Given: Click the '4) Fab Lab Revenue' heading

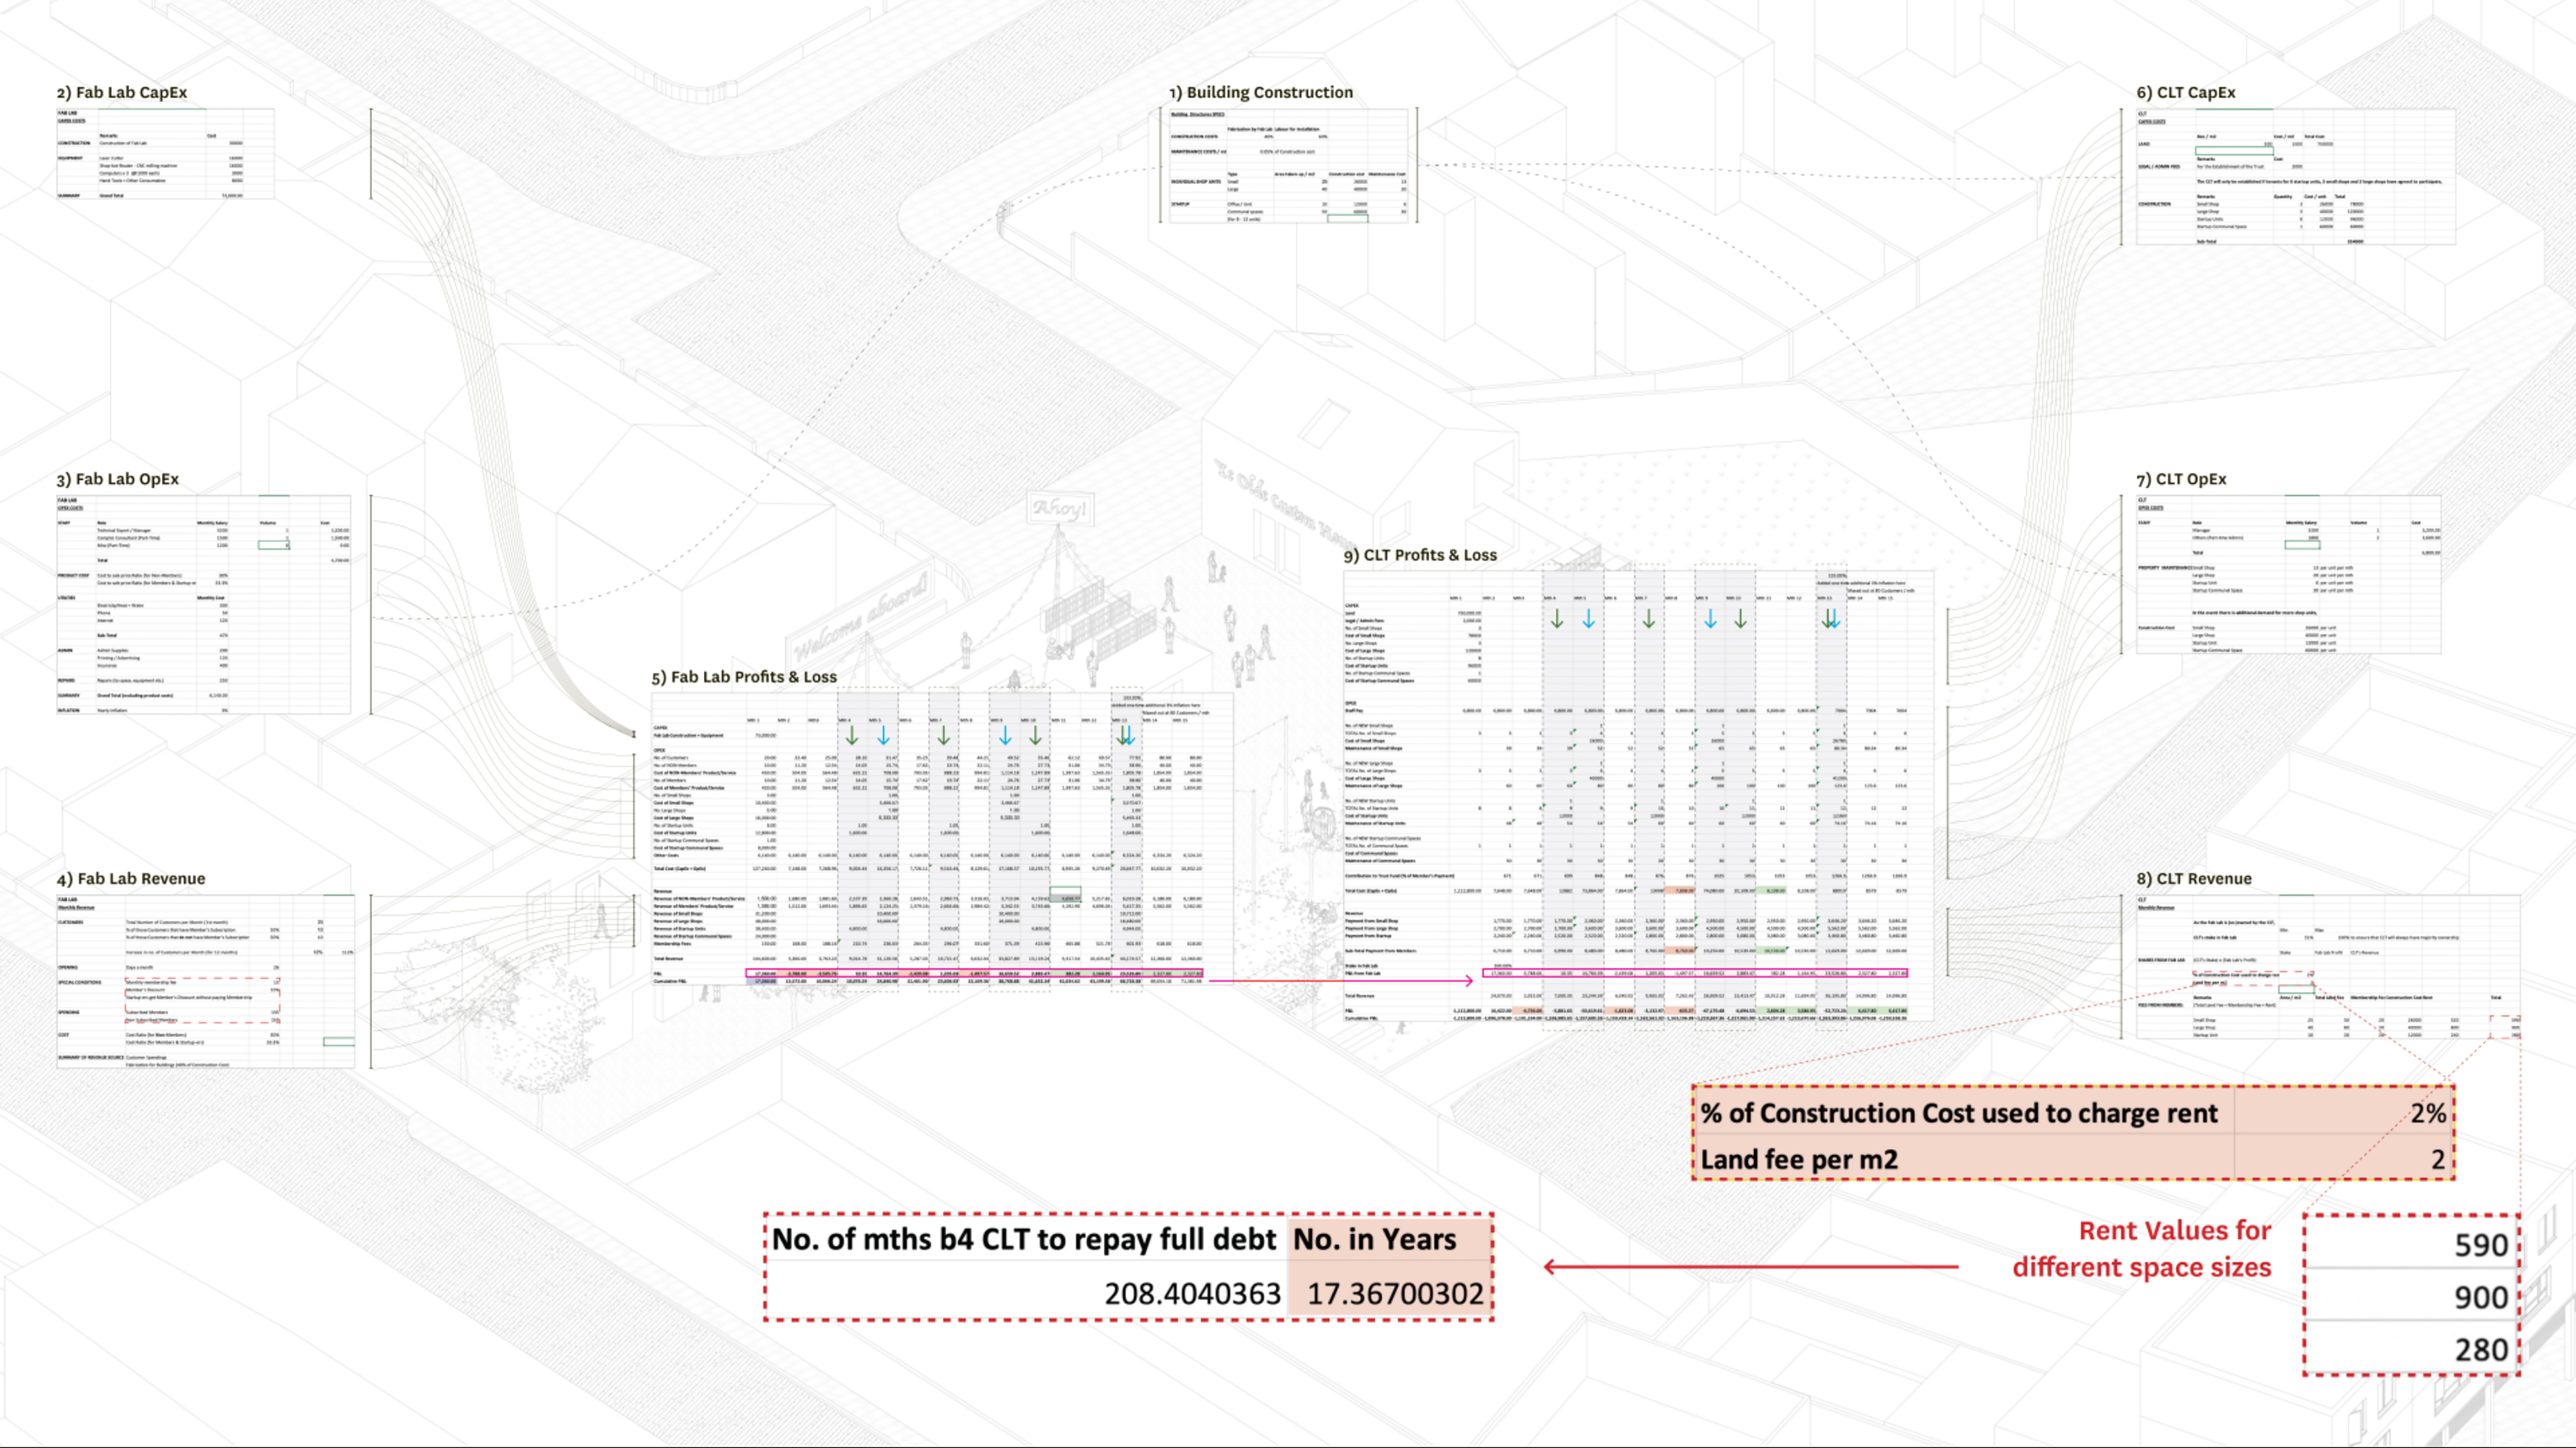Looking at the screenshot, I should pyautogui.click(x=131, y=878).
